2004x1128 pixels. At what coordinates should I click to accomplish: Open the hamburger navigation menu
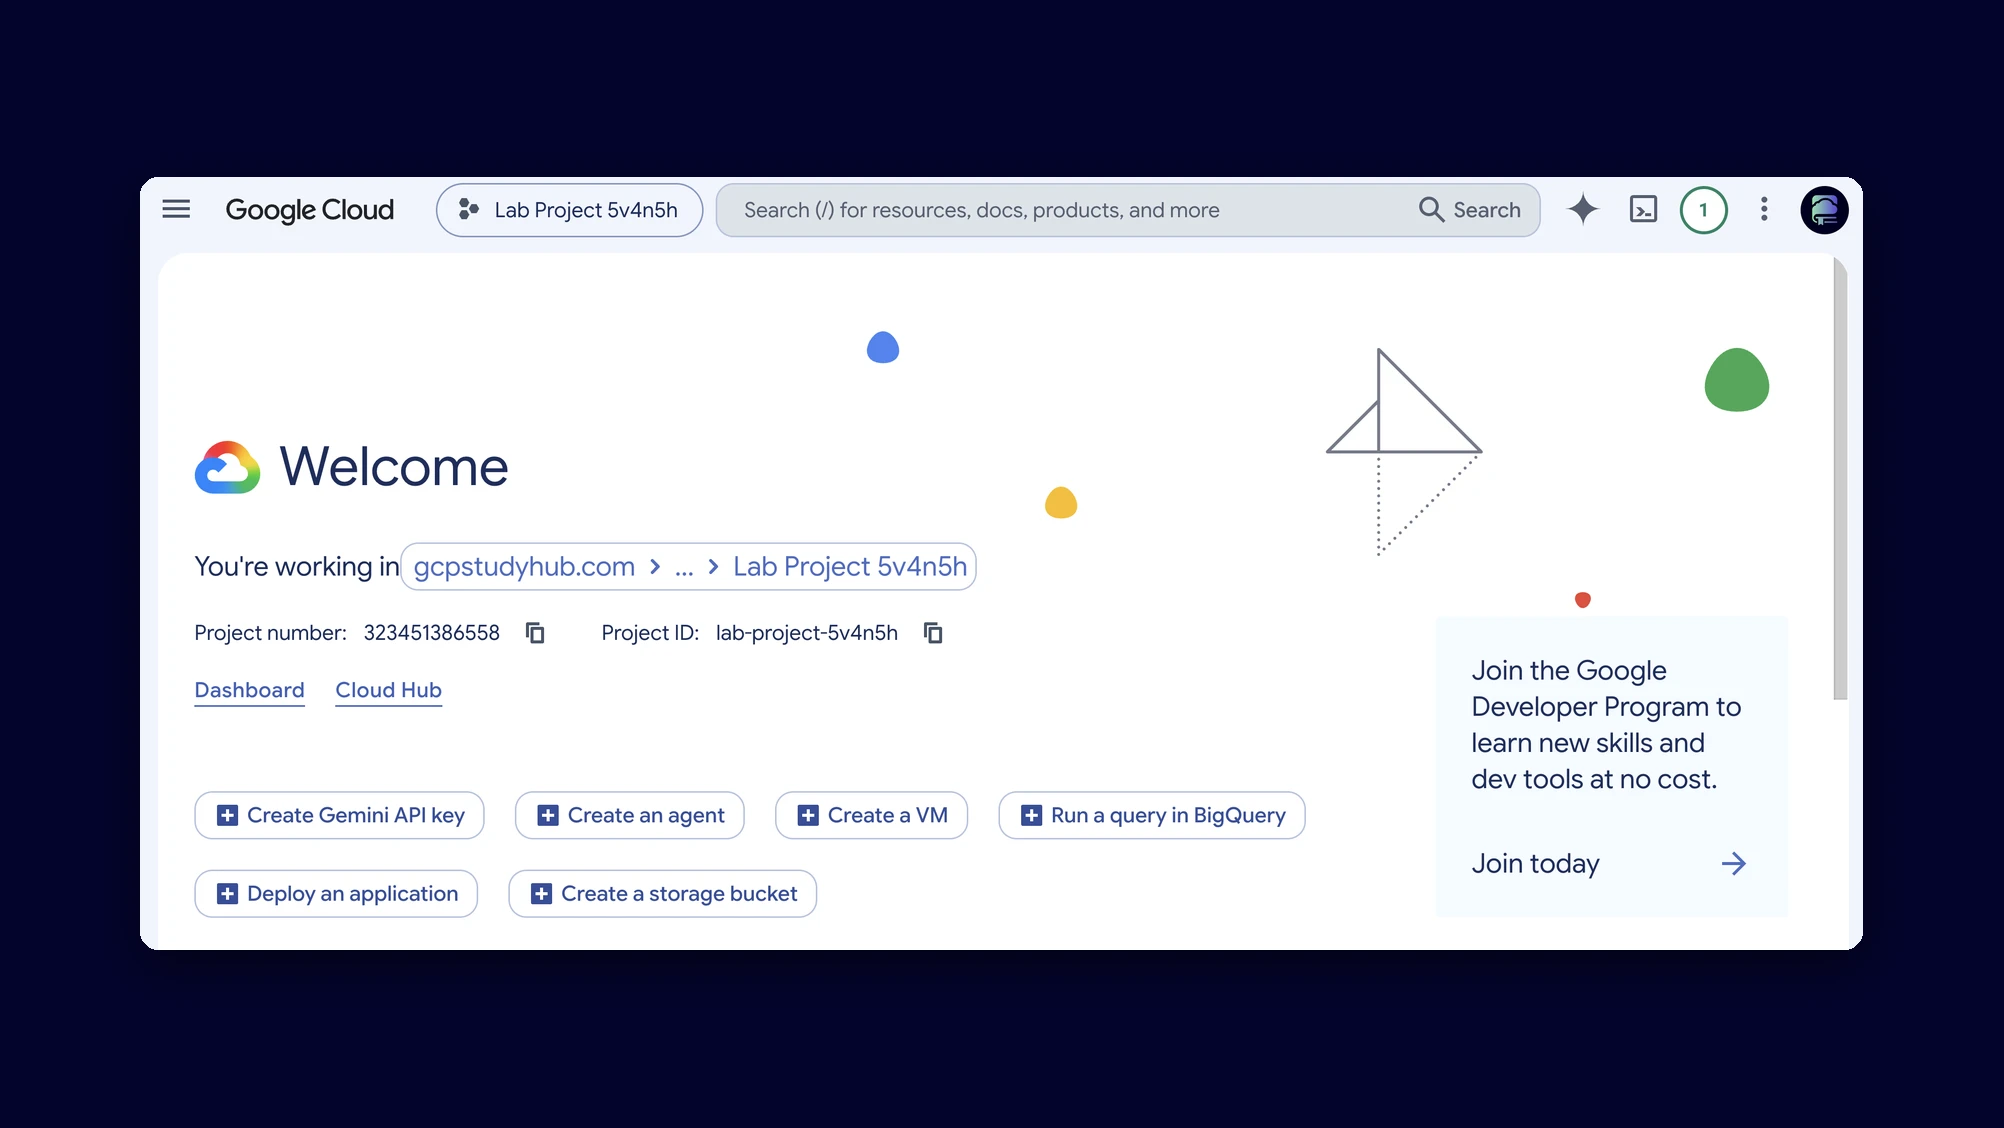(x=176, y=209)
